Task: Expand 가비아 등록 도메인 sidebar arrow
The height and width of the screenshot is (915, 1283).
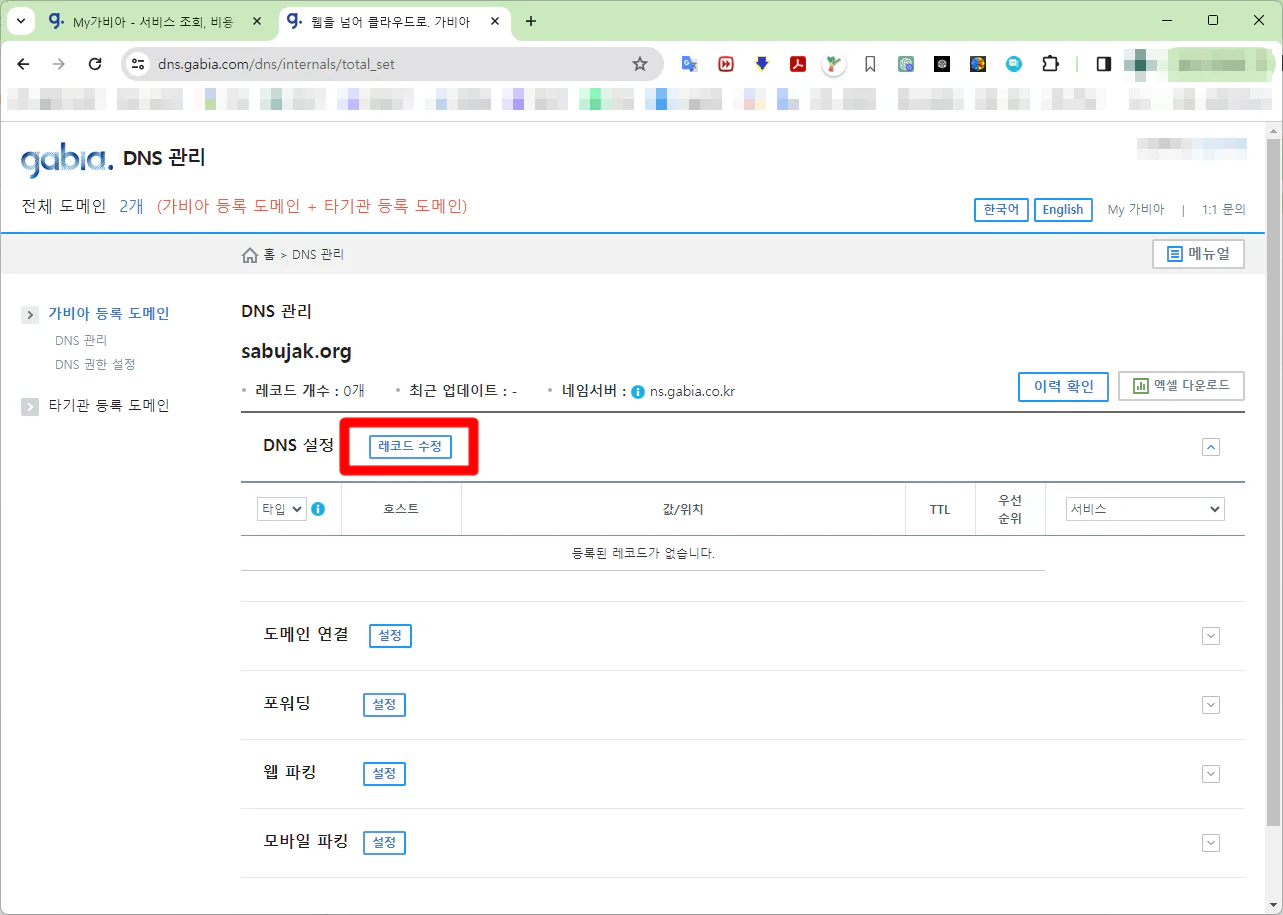Action: click(x=30, y=315)
